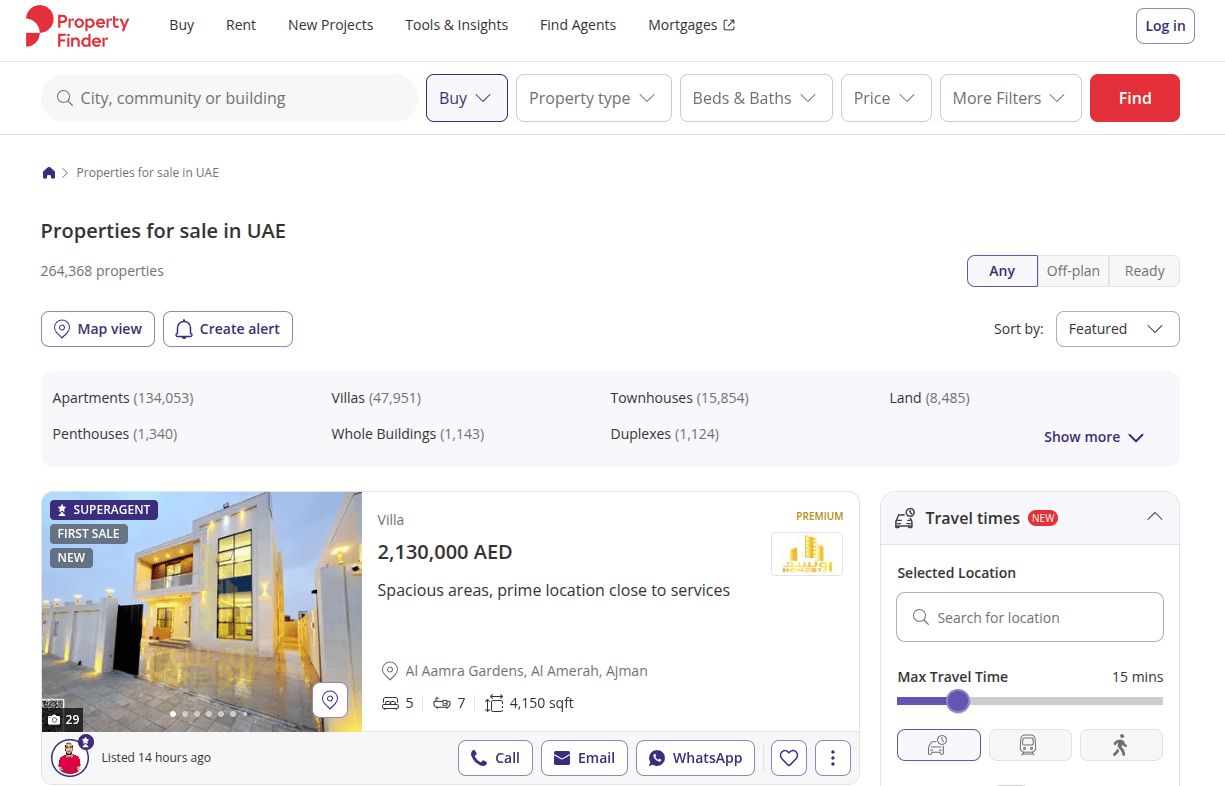Select the Off-plan filter option
The image size is (1225, 786).
[1073, 271]
